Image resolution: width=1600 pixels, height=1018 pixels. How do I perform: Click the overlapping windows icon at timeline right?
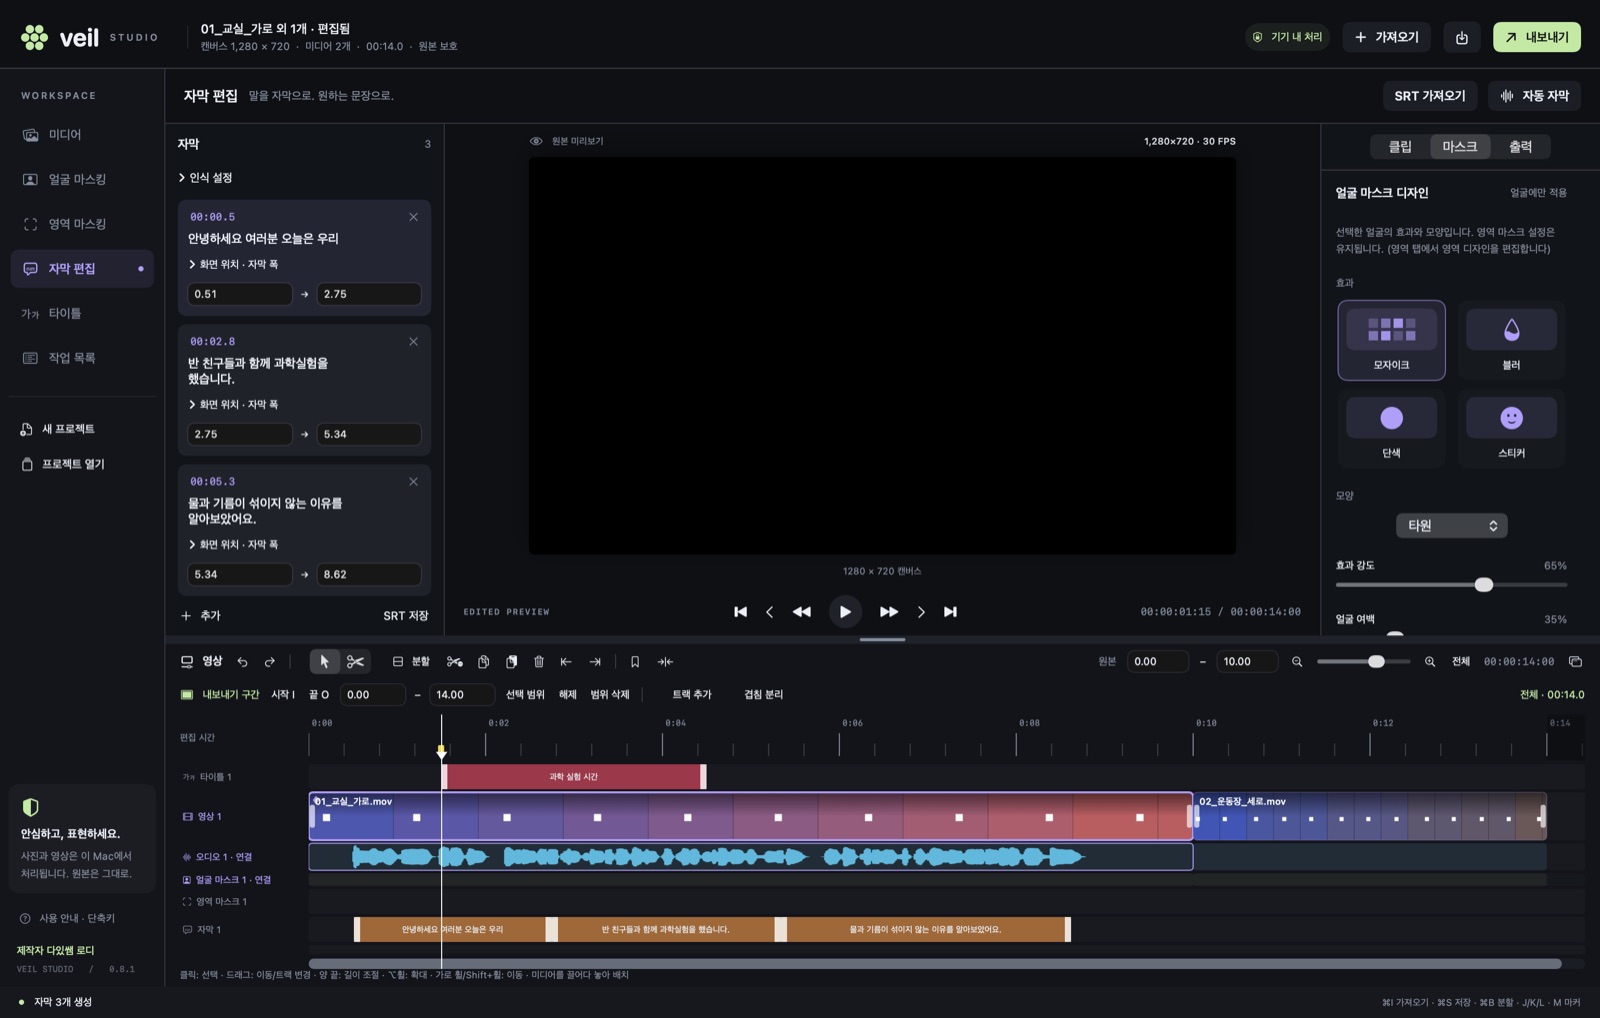[x=1575, y=662]
